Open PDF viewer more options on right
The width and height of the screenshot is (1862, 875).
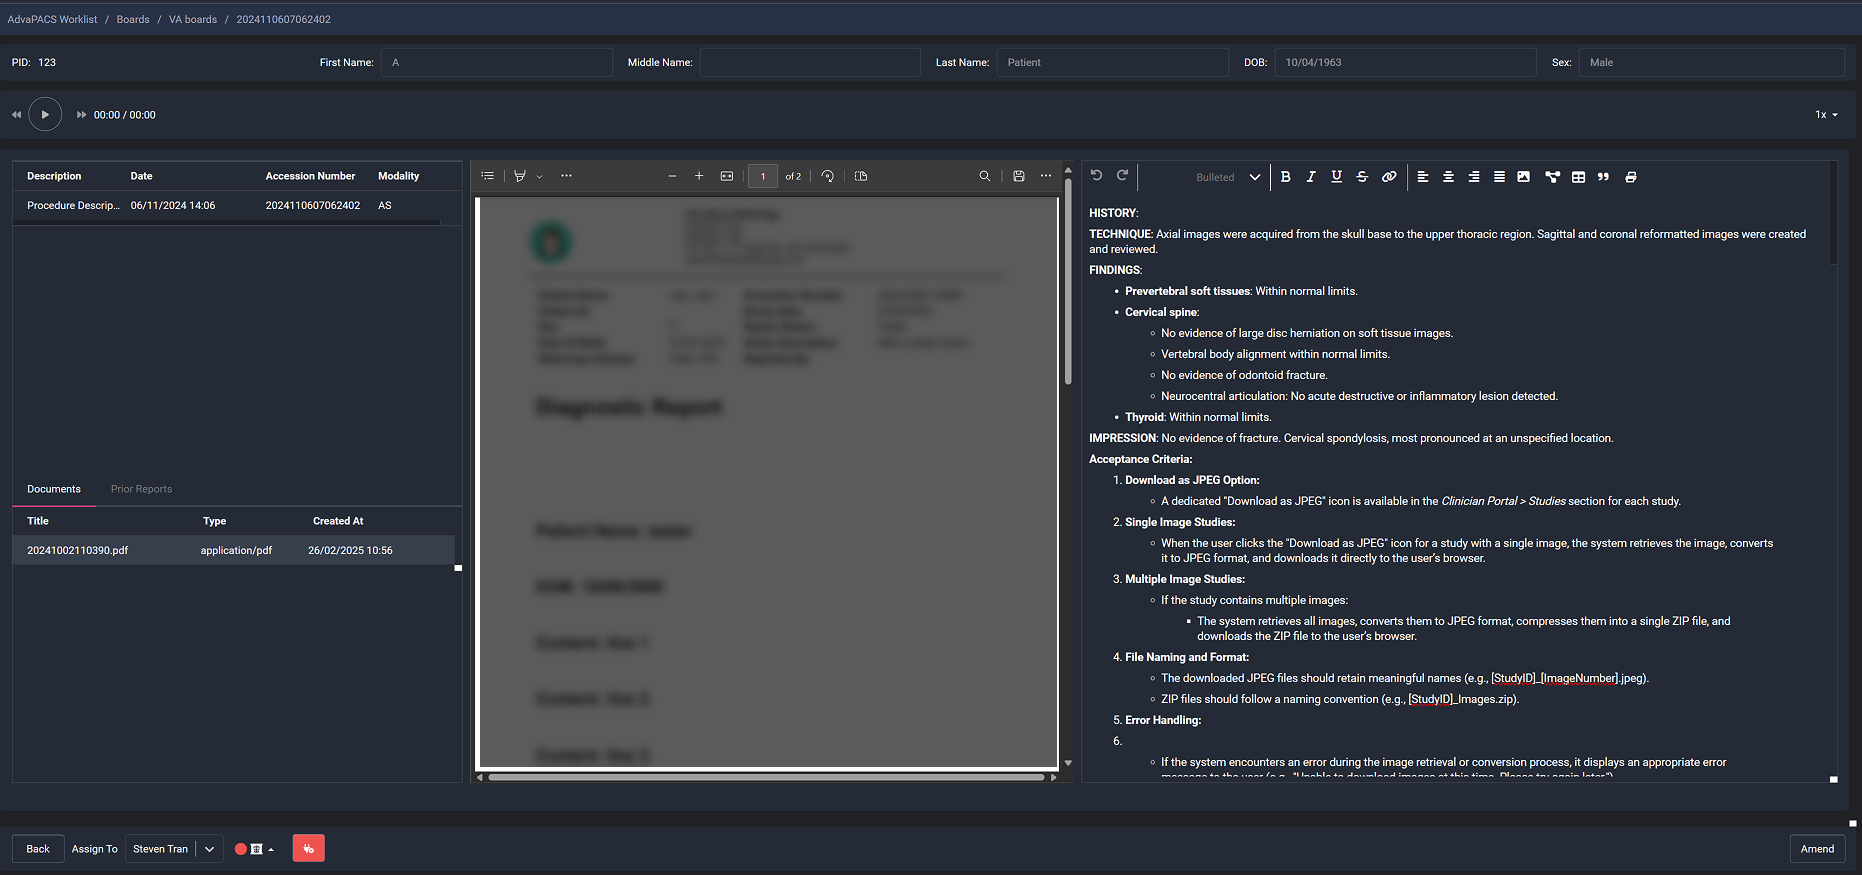click(1046, 176)
